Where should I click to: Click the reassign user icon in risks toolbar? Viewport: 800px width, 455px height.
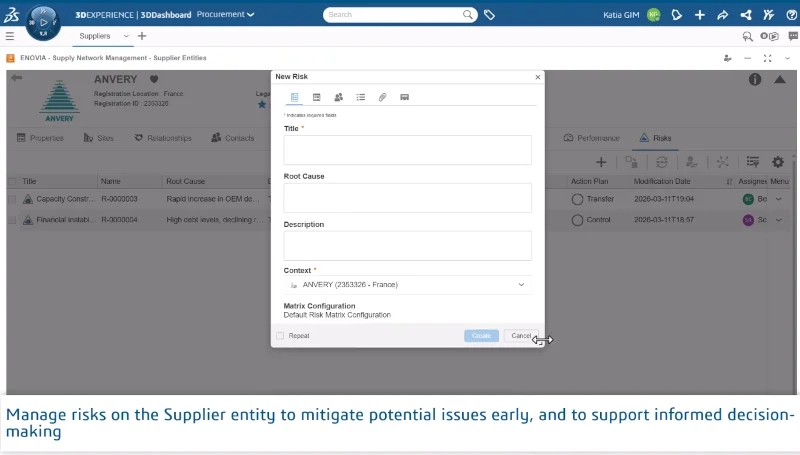692,162
